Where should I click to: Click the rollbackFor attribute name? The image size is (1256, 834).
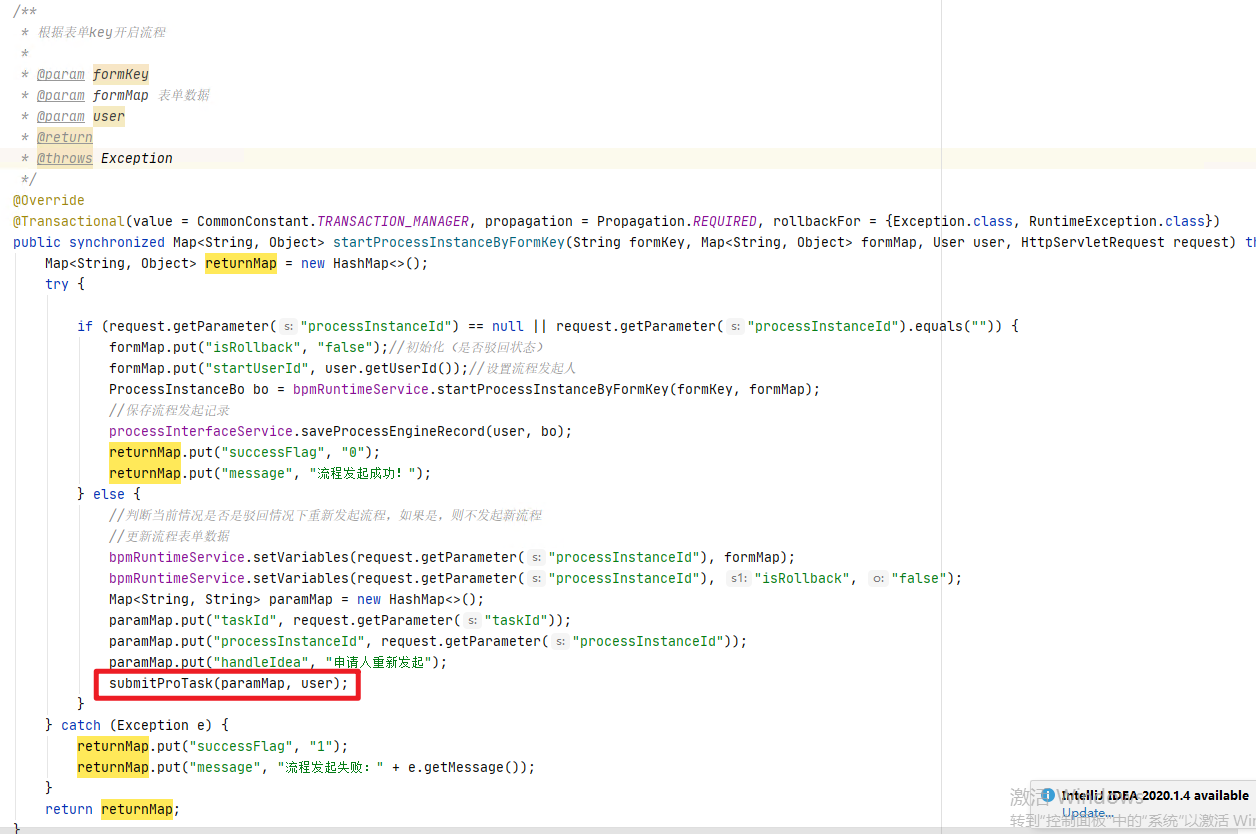coord(817,221)
